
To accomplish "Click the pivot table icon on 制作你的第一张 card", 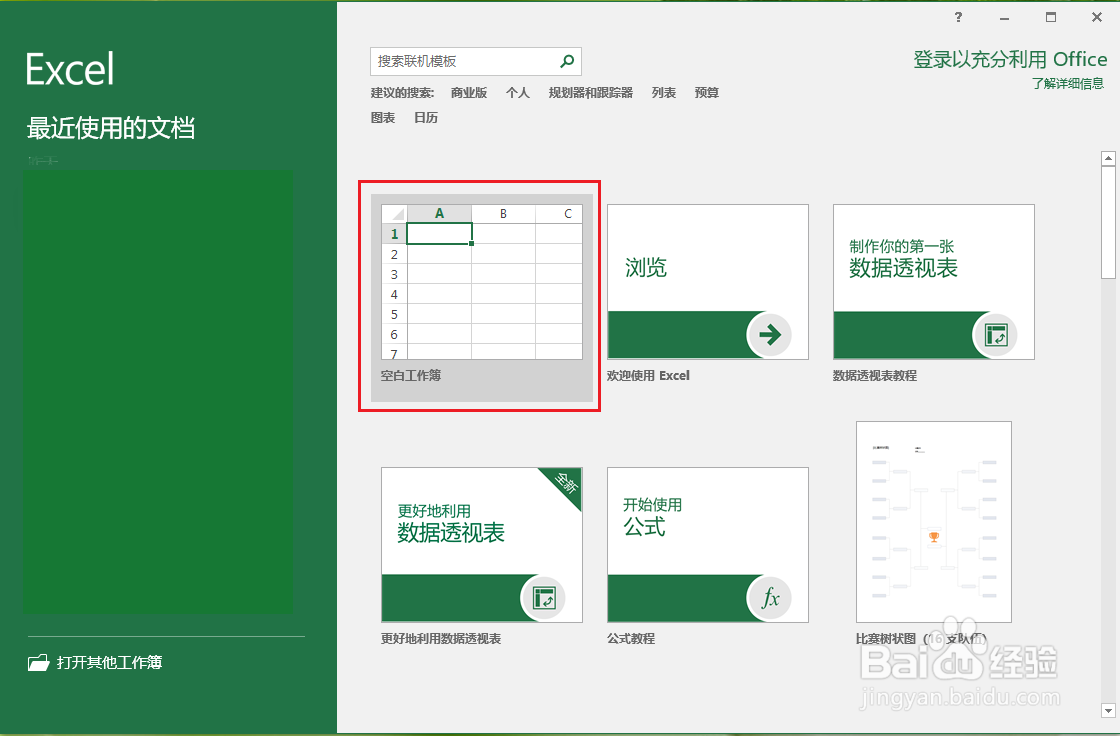I will [x=995, y=334].
